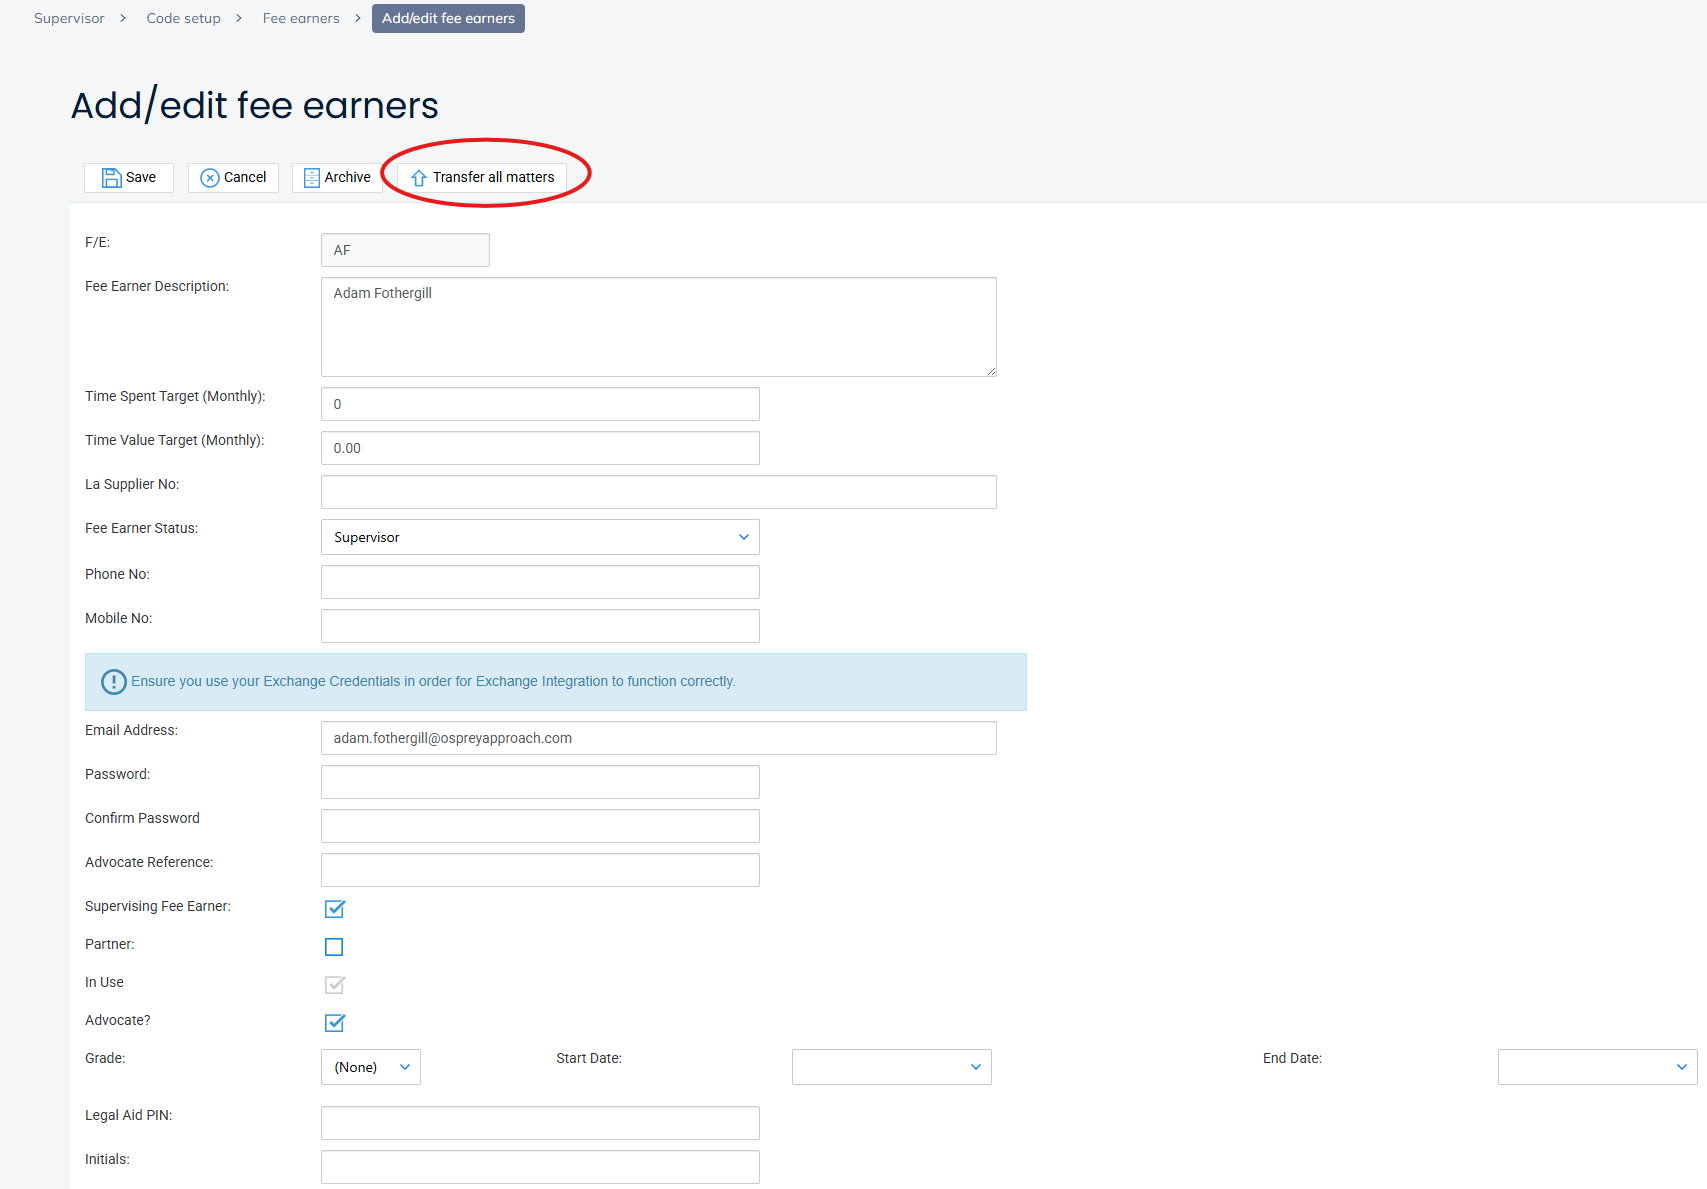The height and width of the screenshot is (1189, 1707).
Task: Go to Supervisor breadcrumb
Action: [x=69, y=18]
